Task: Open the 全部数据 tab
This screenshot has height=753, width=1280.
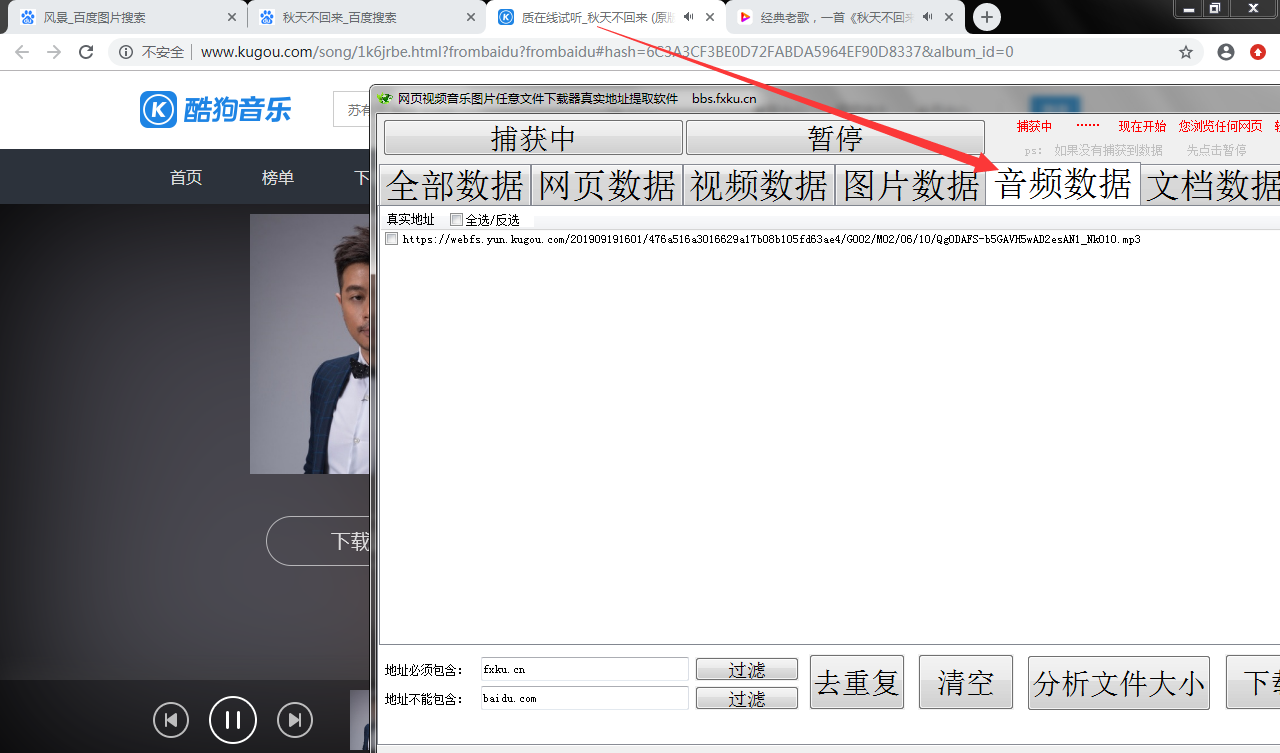Action: coord(455,185)
